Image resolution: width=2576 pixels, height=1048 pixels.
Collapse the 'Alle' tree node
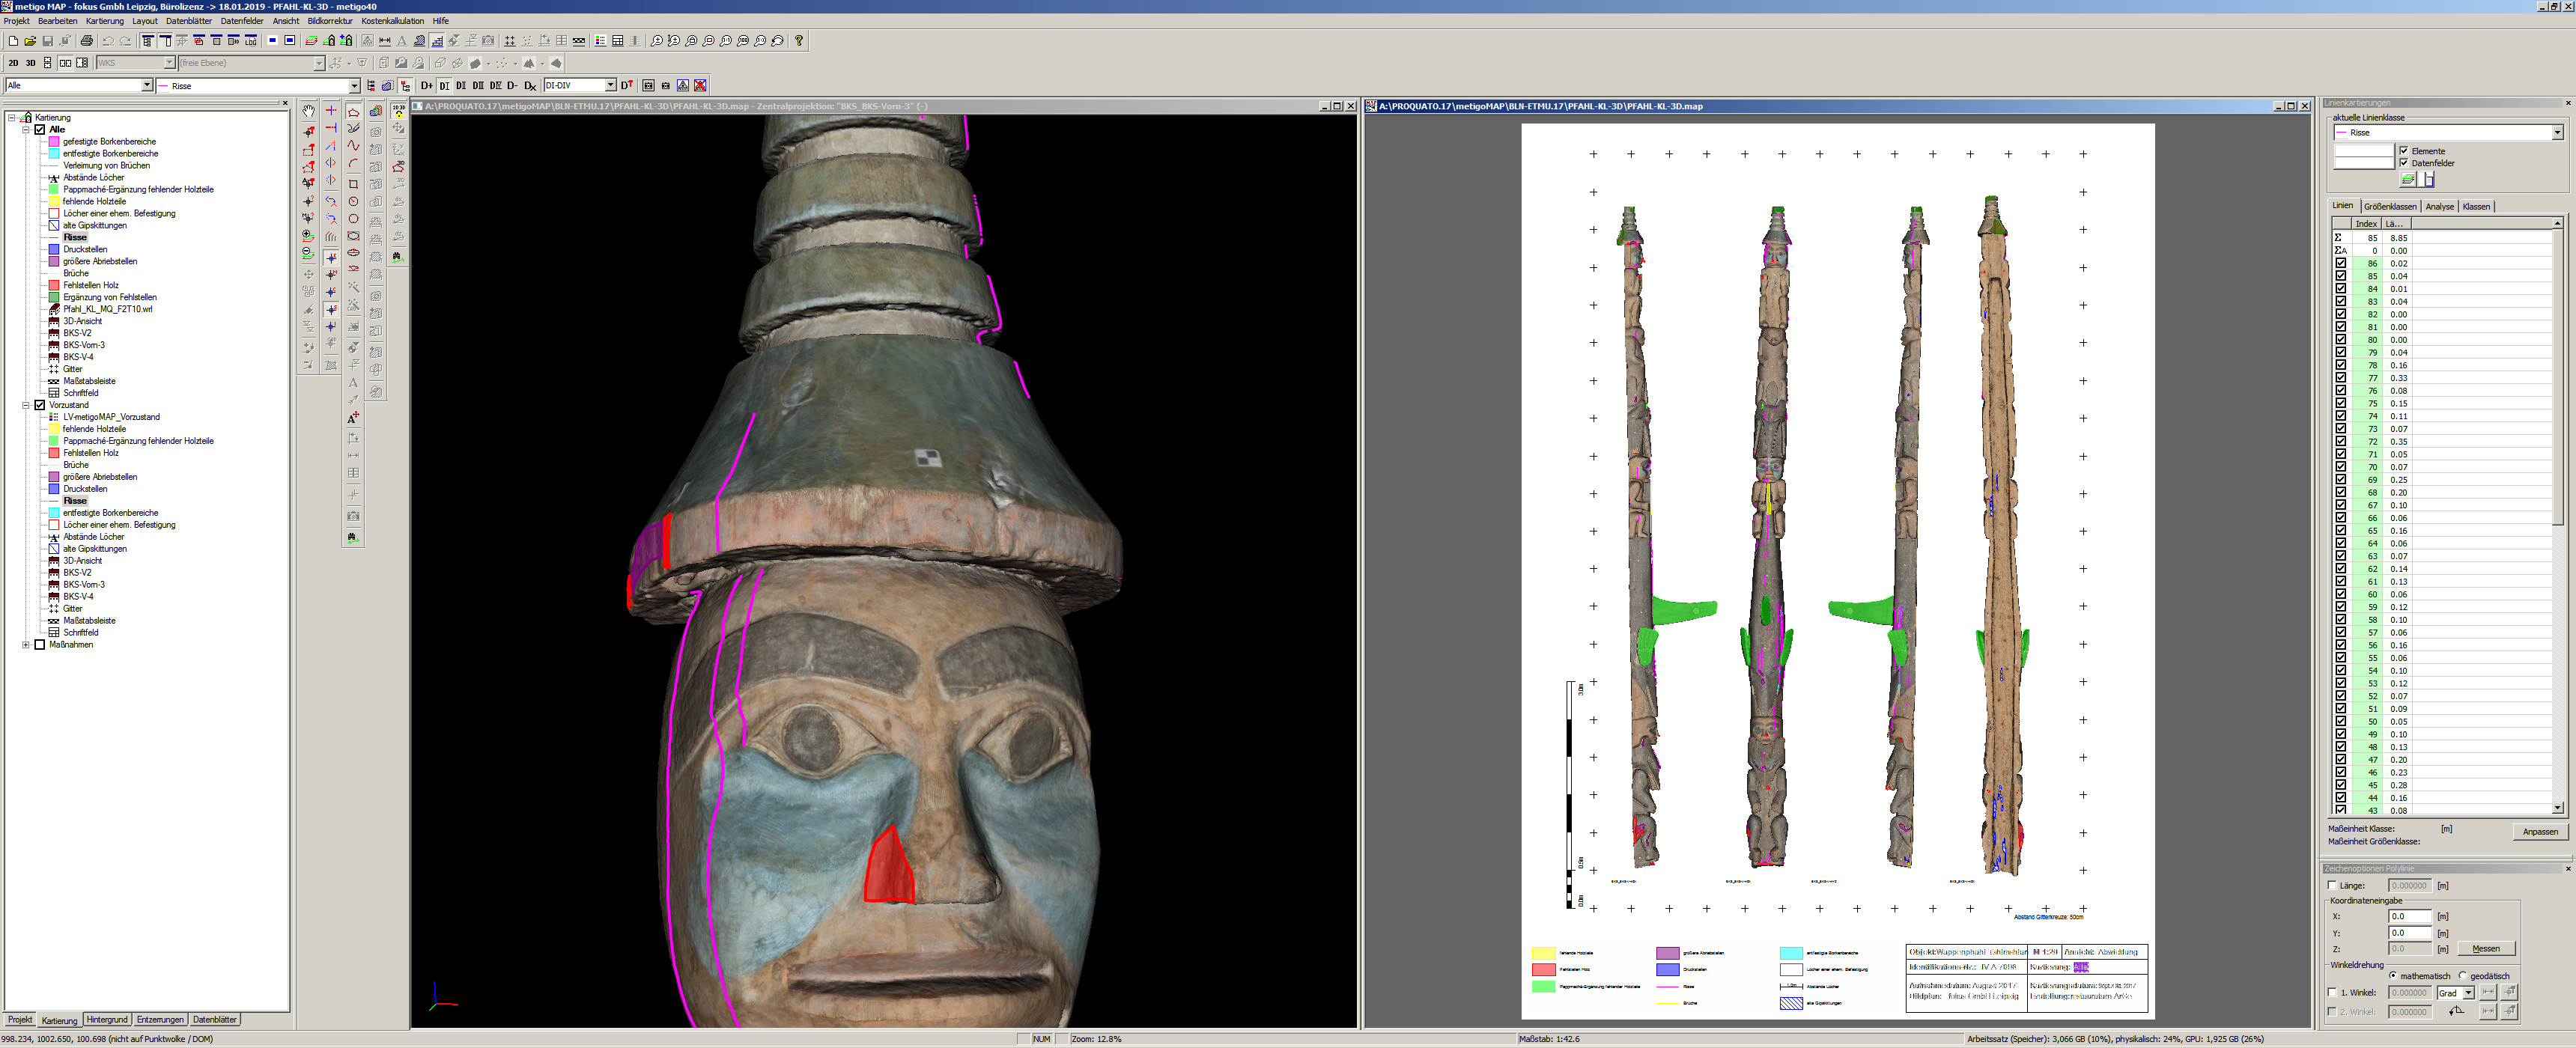26,130
